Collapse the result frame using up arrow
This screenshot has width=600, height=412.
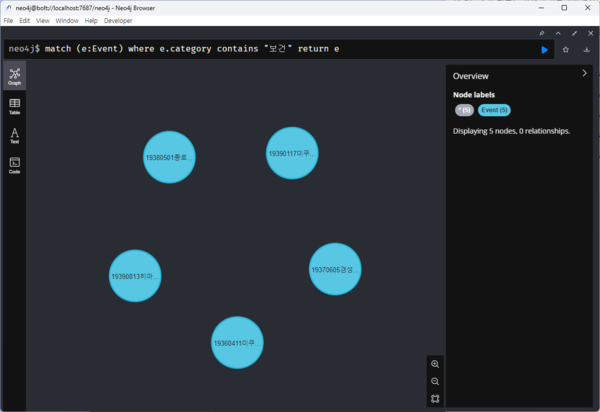click(558, 33)
